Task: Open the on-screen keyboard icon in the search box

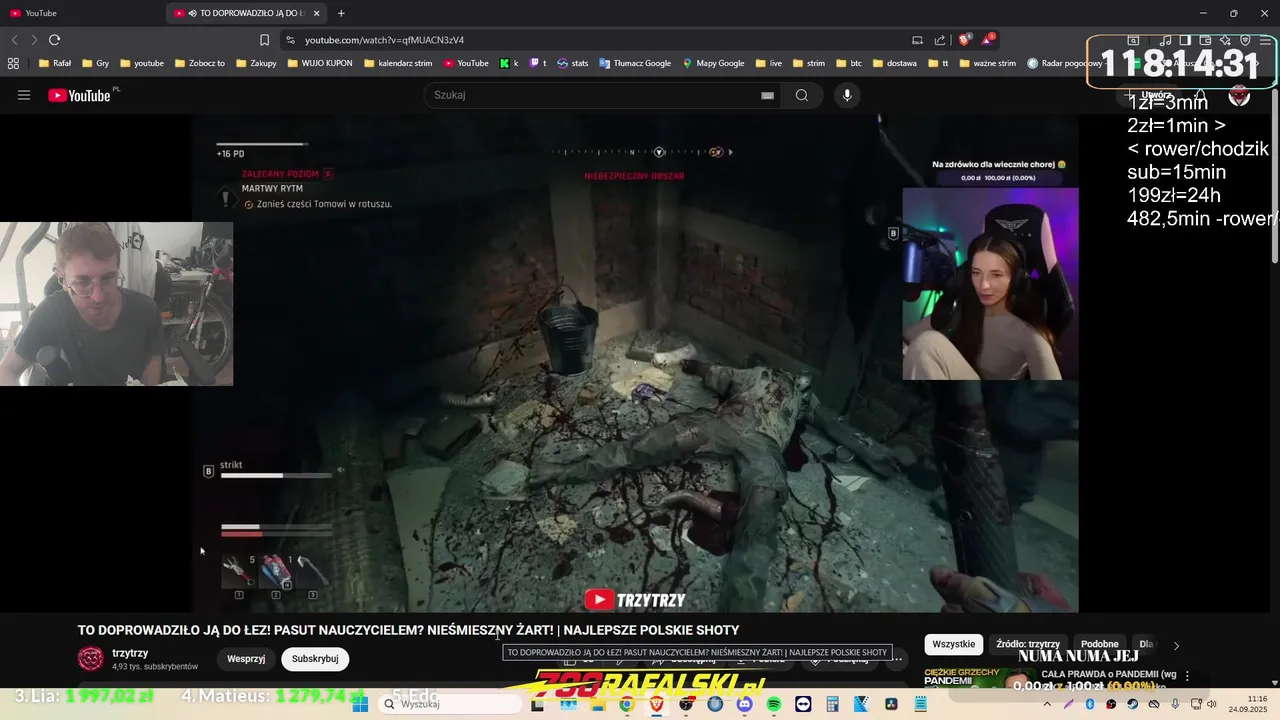Action: [767, 95]
